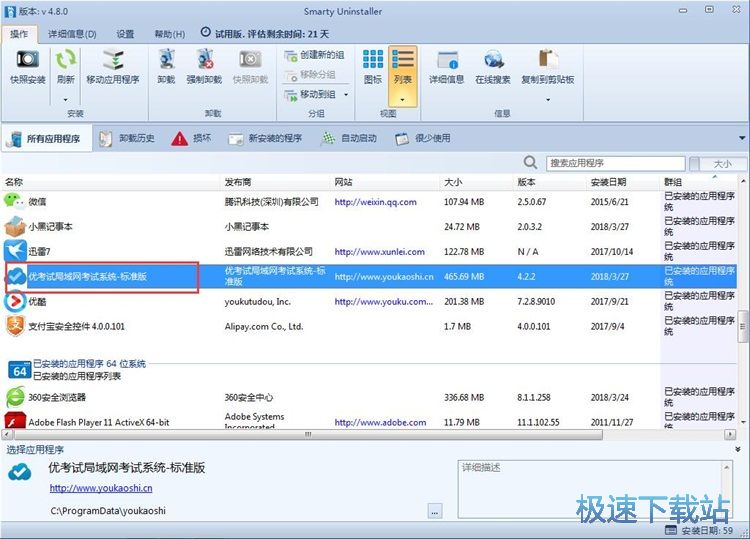This screenshot has width=750, height=539.
Task: Click the 快照安装 snapshot install icon
Action: pyautogui.click(x=27, y=65)
